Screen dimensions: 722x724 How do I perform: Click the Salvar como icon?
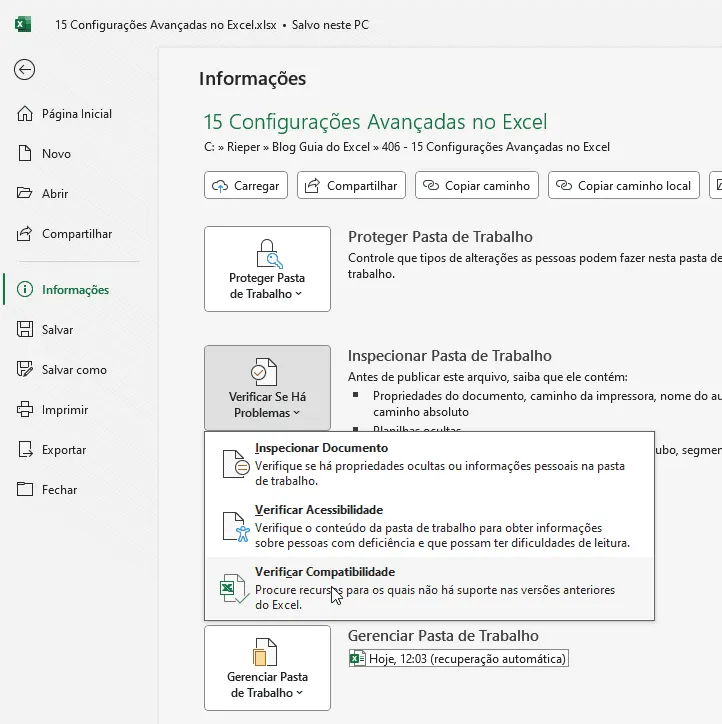[25, 369]
